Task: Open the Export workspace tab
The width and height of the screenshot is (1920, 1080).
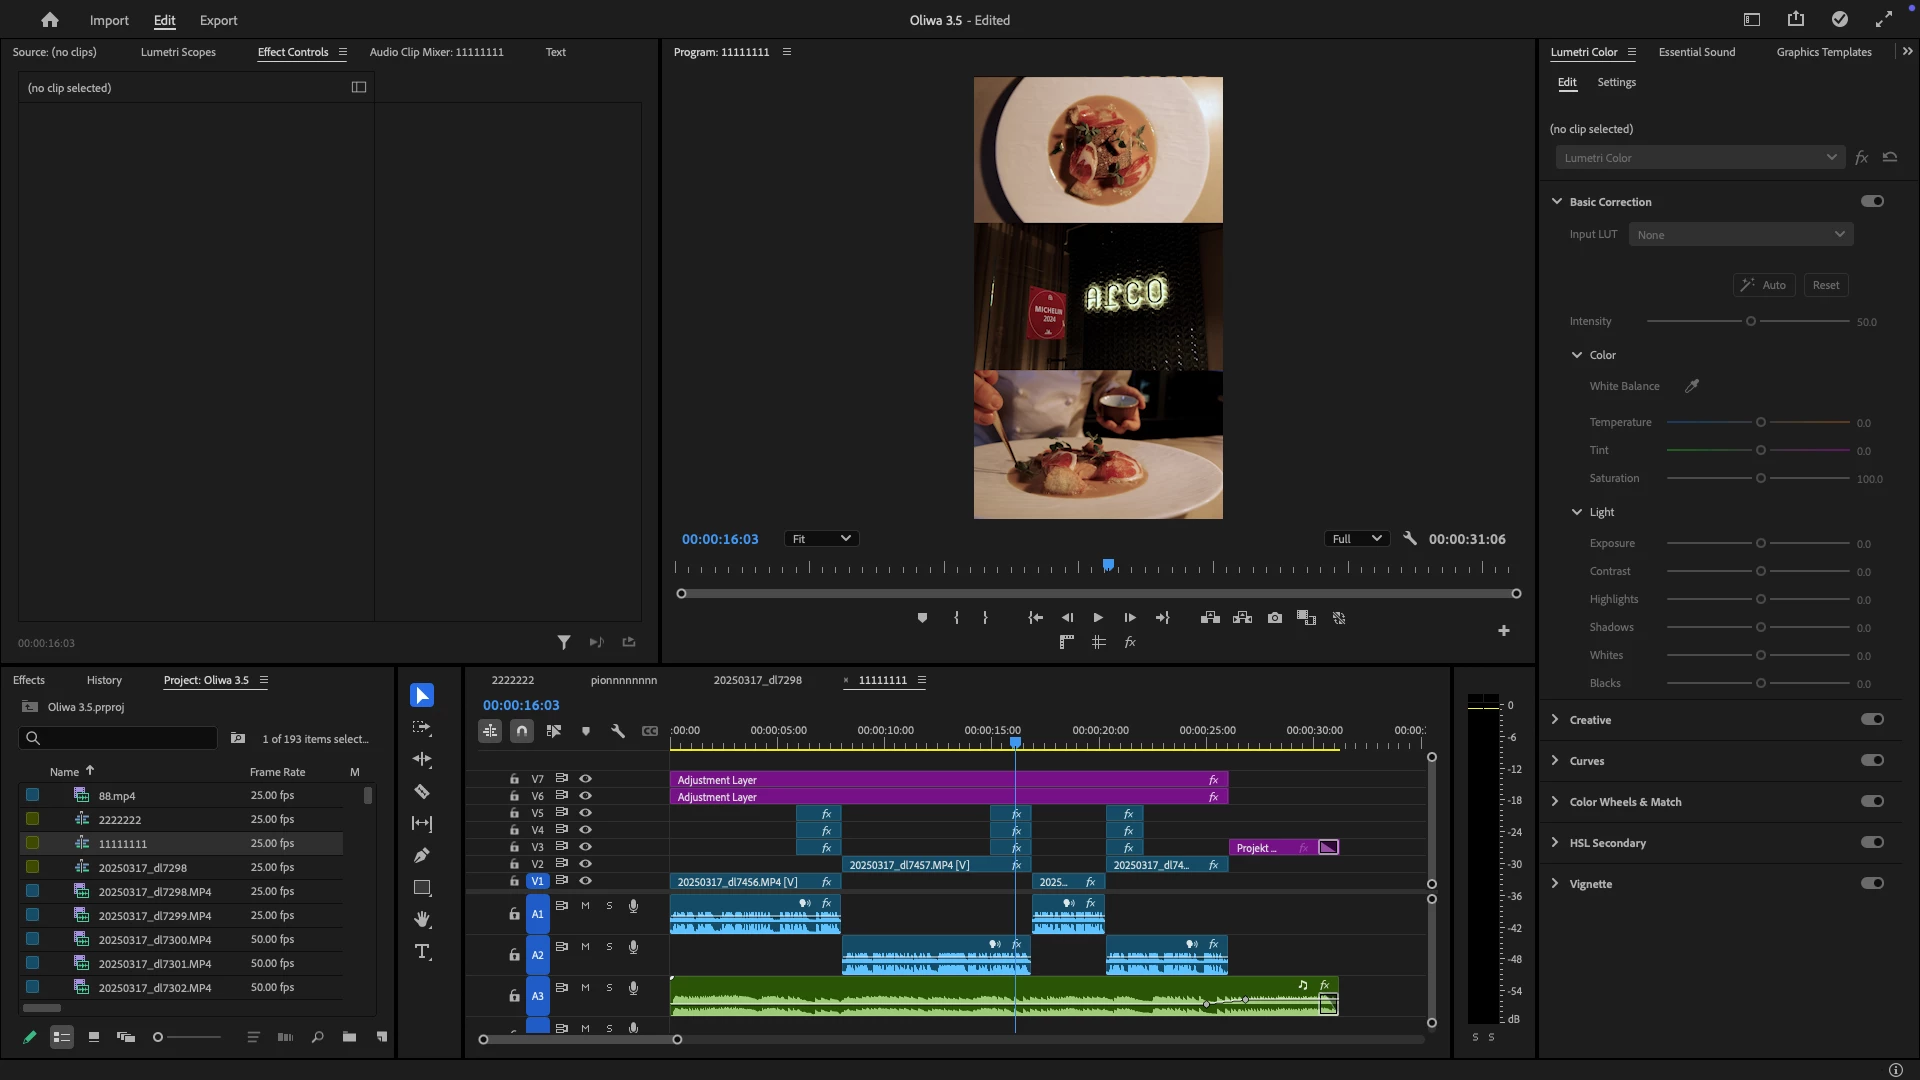Action: [x=218, y=20]
